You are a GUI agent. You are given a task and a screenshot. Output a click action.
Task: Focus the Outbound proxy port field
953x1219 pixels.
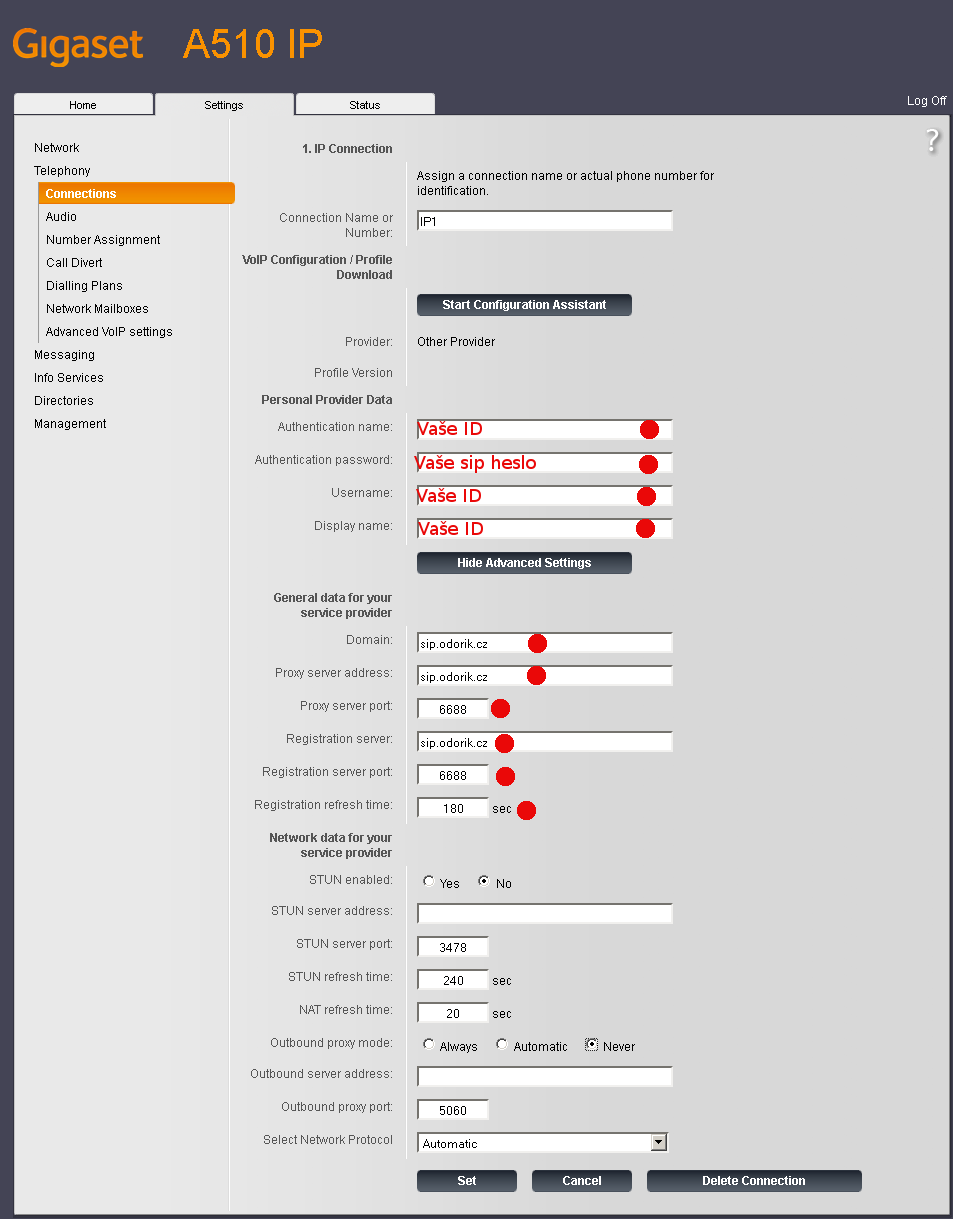[x=453, y=1110]
